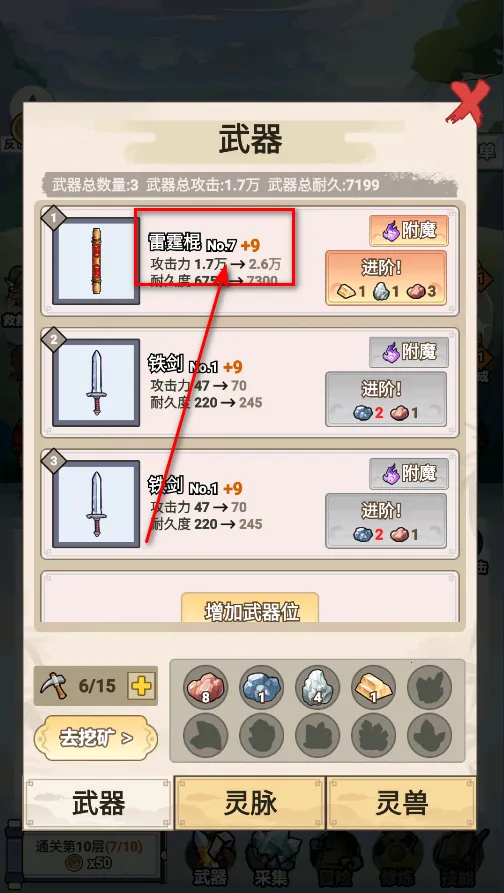Select the gold ingot with count 1
The image size is (504, 893).
(373, 686)
